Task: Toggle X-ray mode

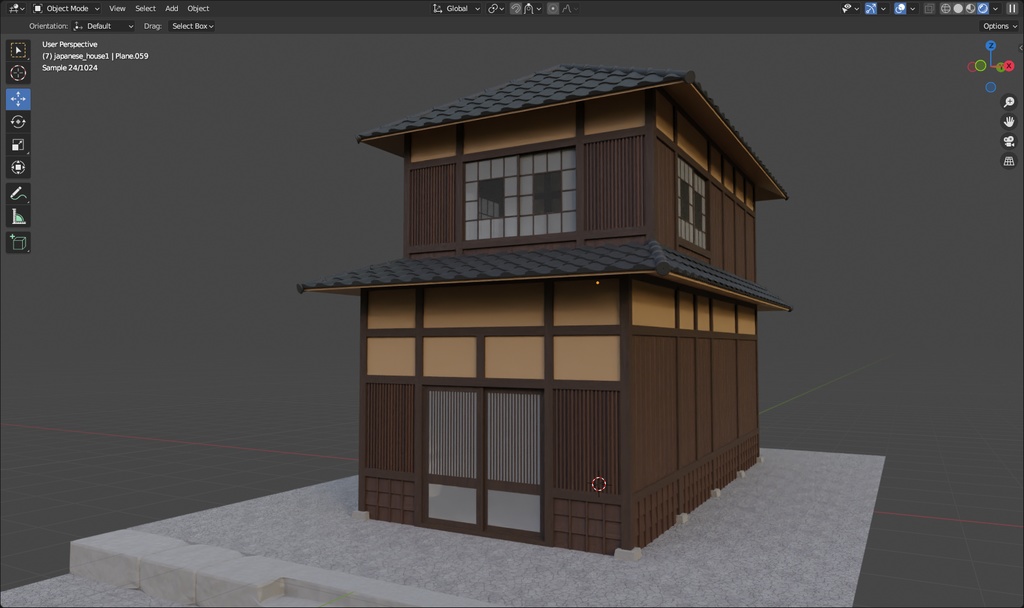Action: tap(929, 8)
